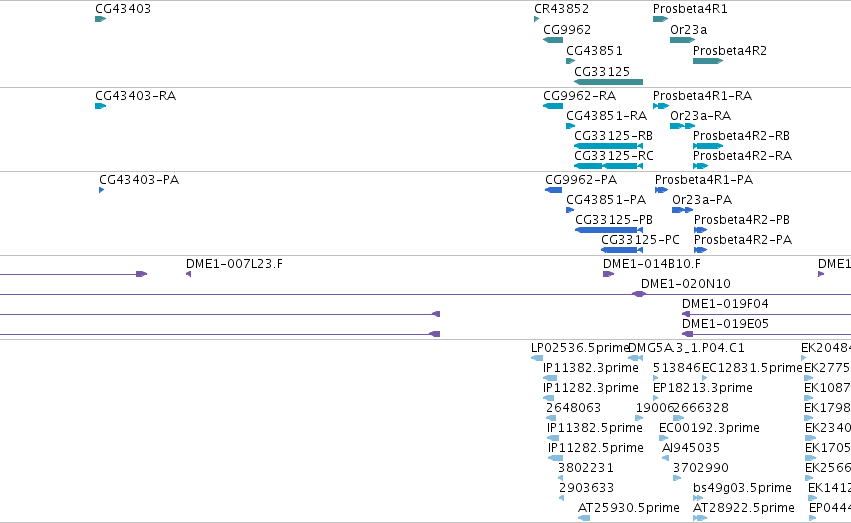Select transcript label Prosbeta4R2-RB
851x523 pixels.
[741, 136]
